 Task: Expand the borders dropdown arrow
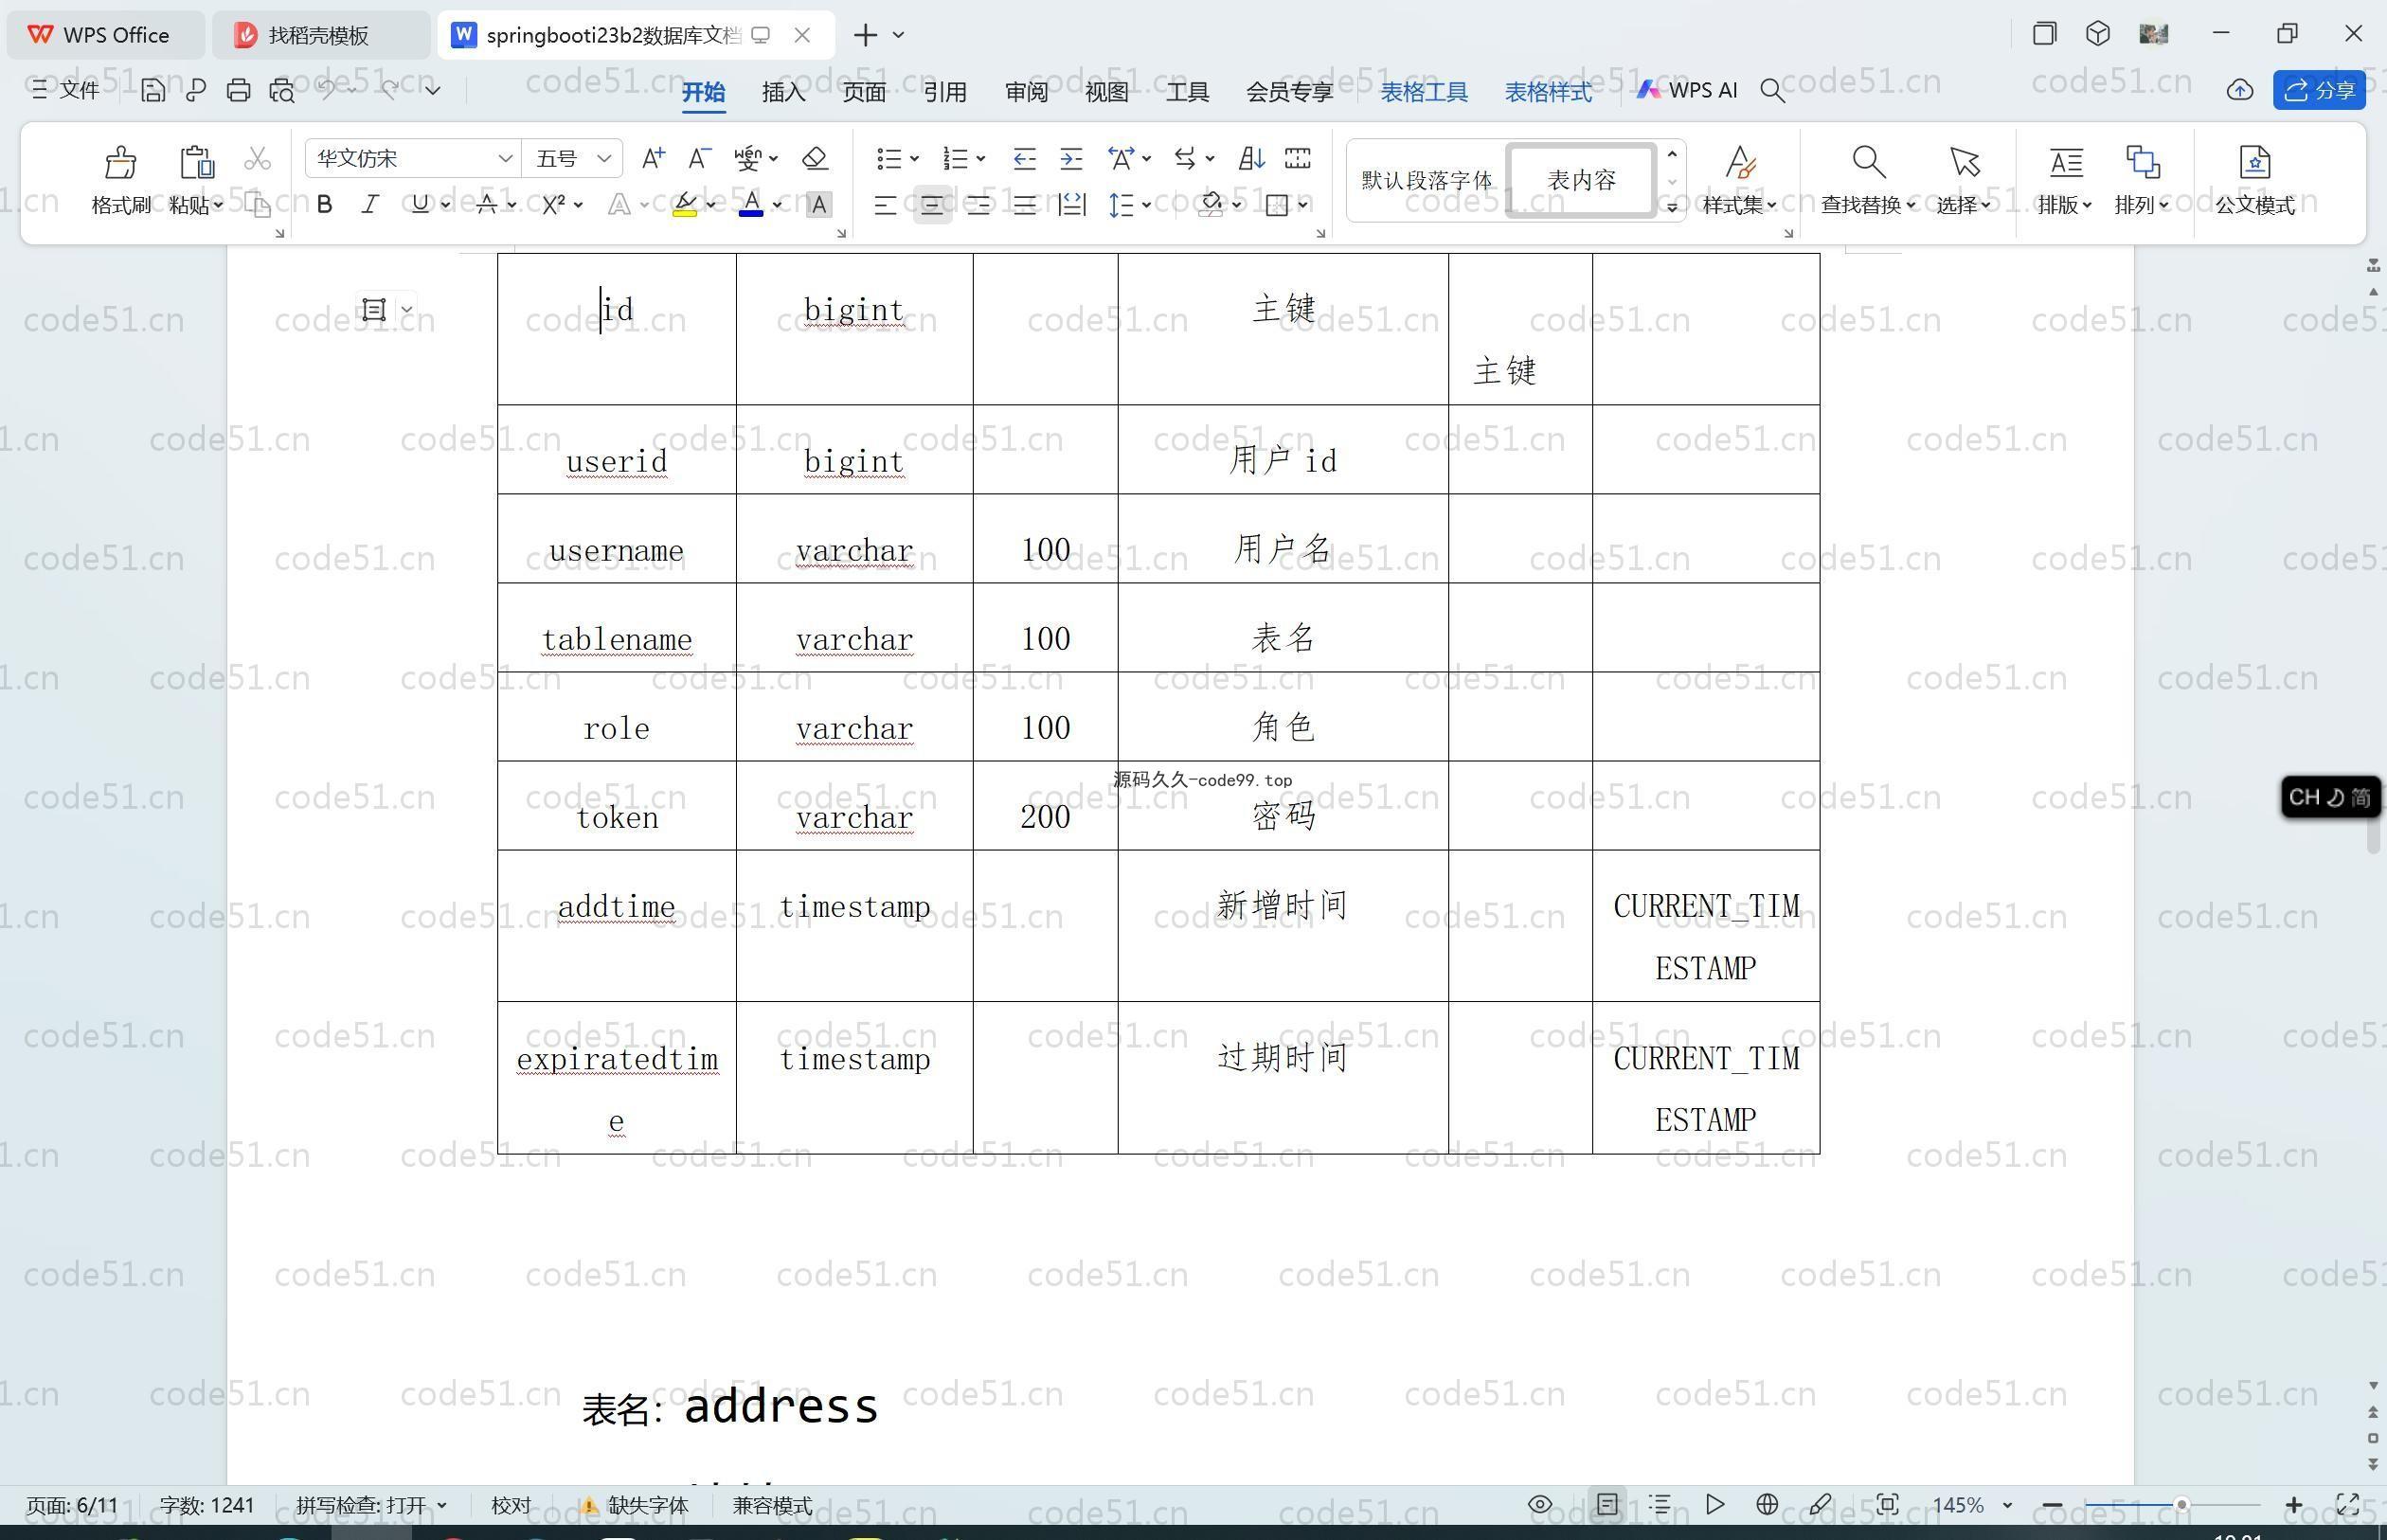coord(1303,204)
